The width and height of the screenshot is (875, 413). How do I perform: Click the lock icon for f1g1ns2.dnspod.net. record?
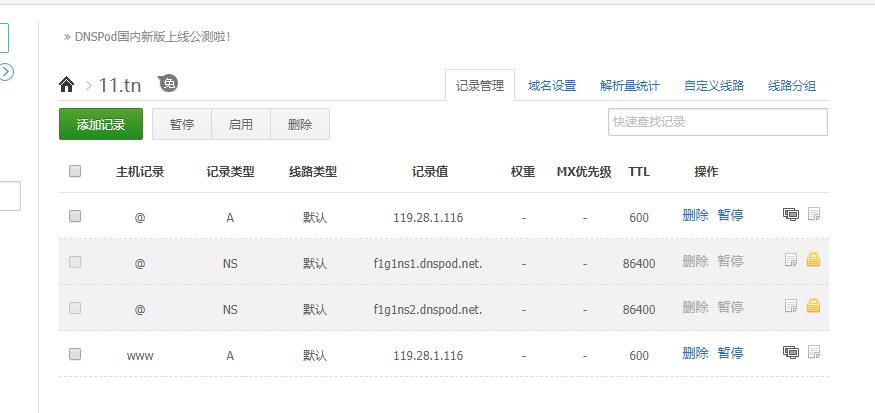[814, 306]
